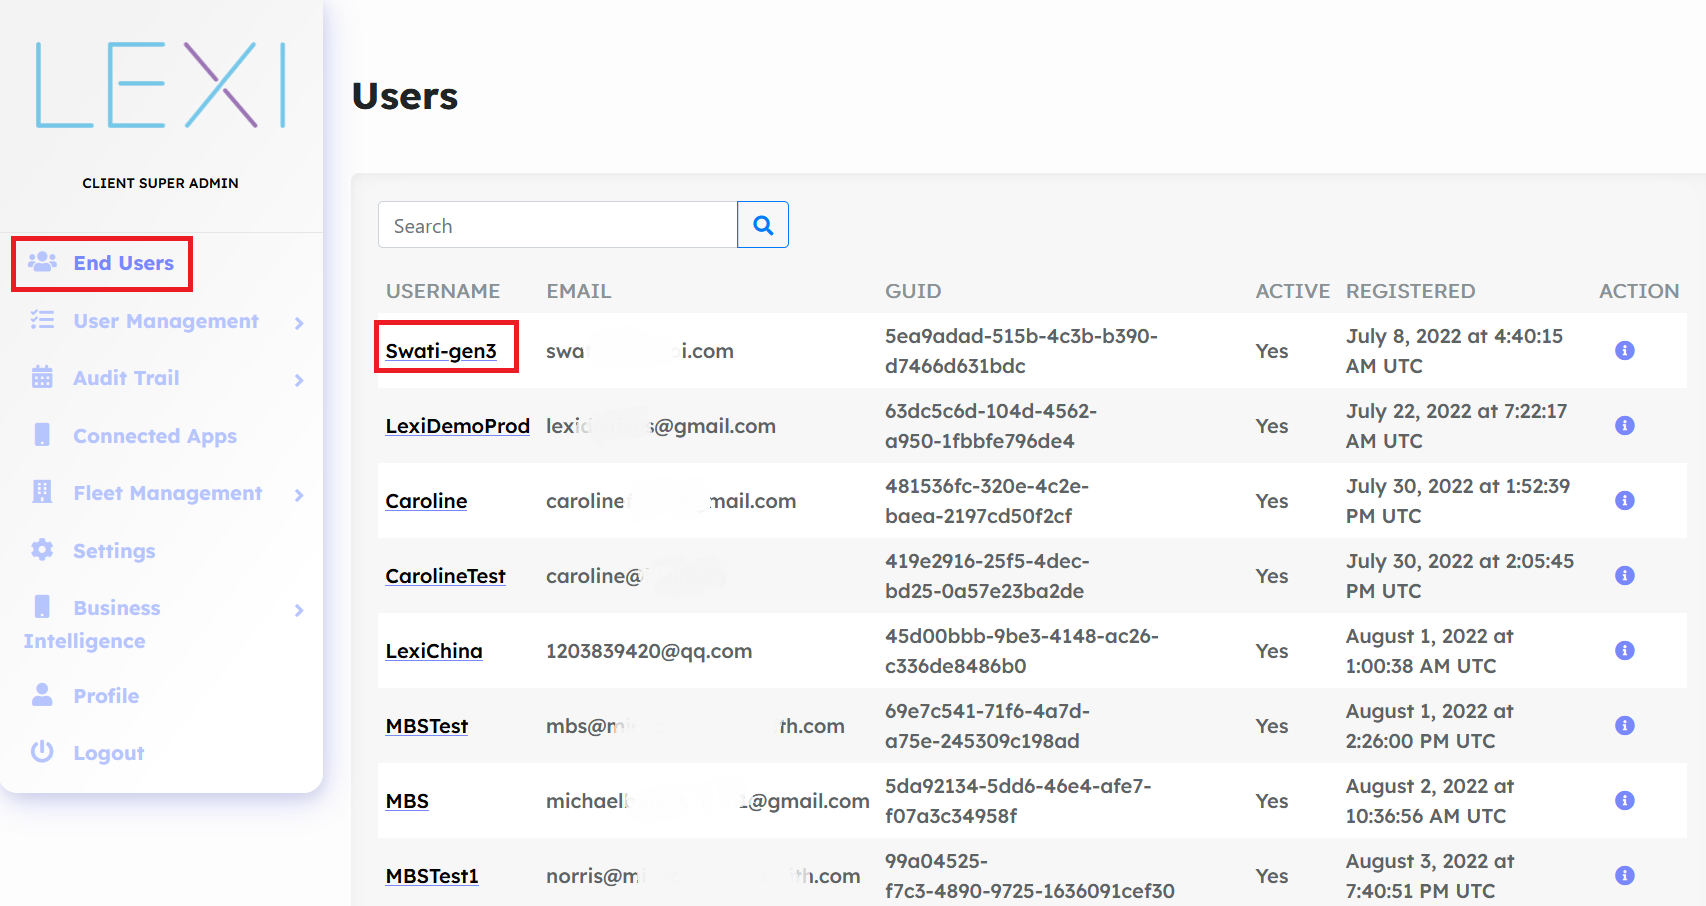Open the LexiDemoProd user link
The height and width of the screenshot is (906, 1706).
pos(457,426)
